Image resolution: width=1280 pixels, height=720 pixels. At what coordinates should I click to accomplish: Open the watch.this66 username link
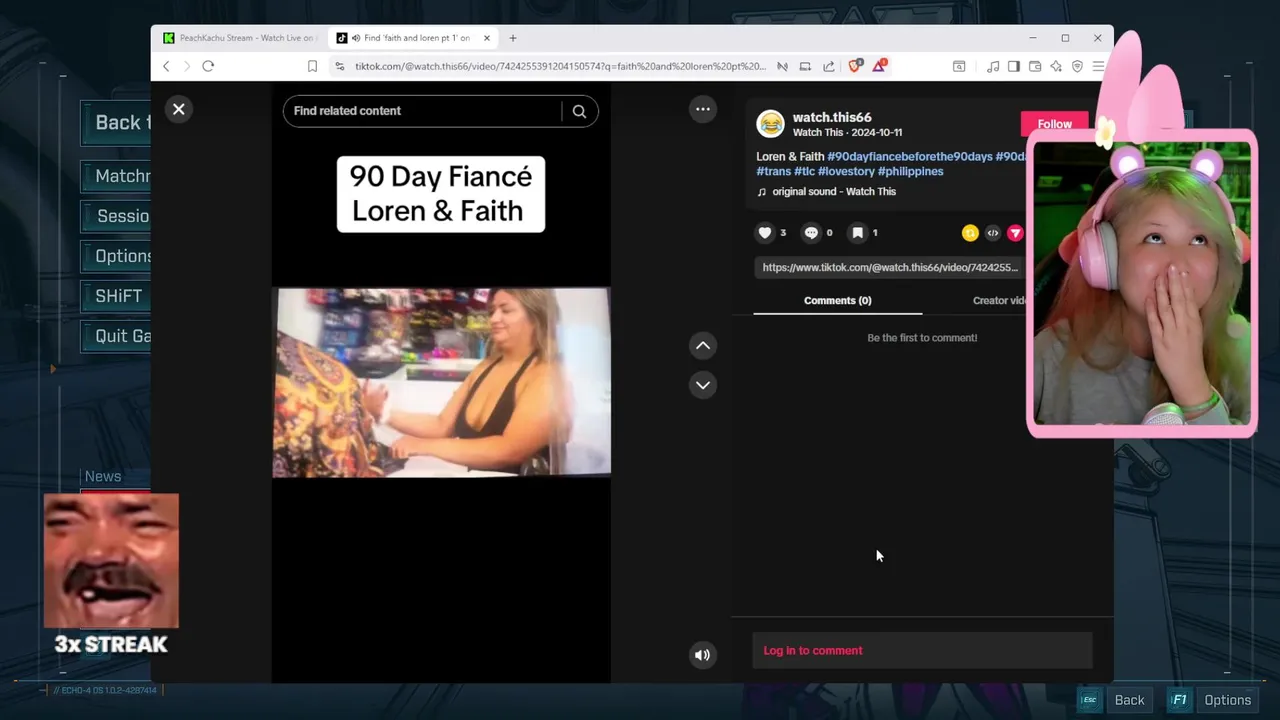pos(832,117)
